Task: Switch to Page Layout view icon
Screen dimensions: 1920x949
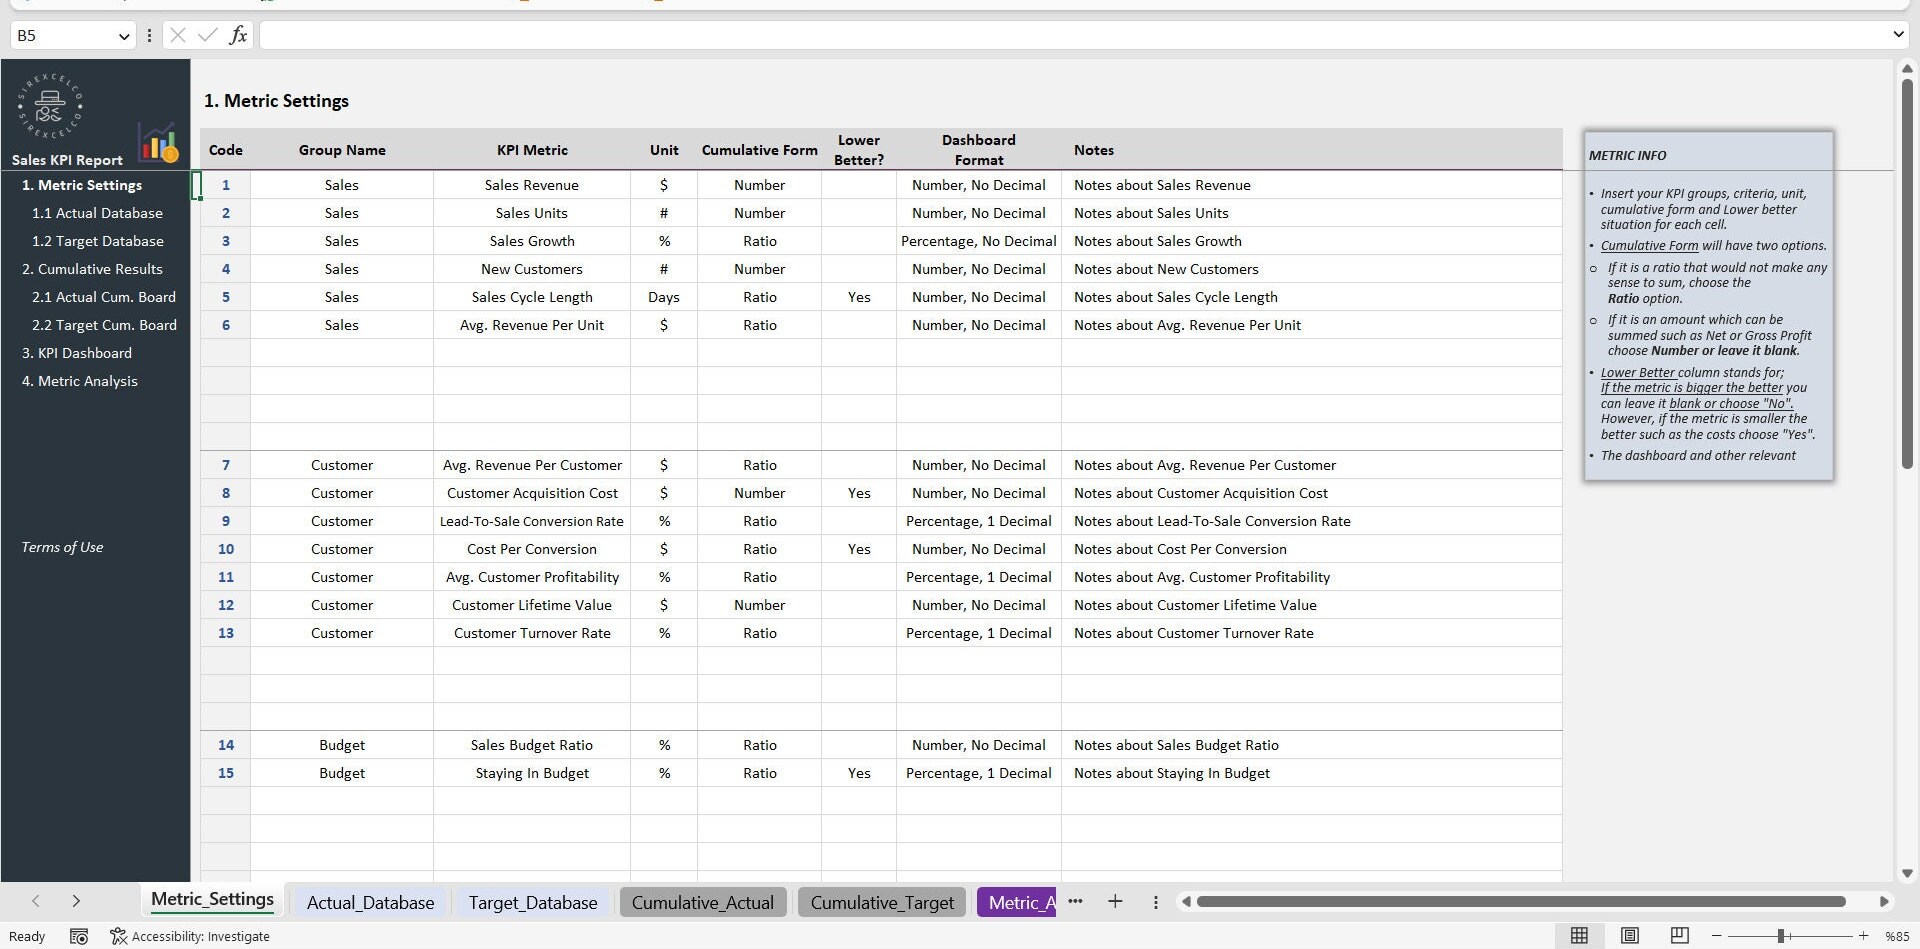Action: click(1630, 936)
